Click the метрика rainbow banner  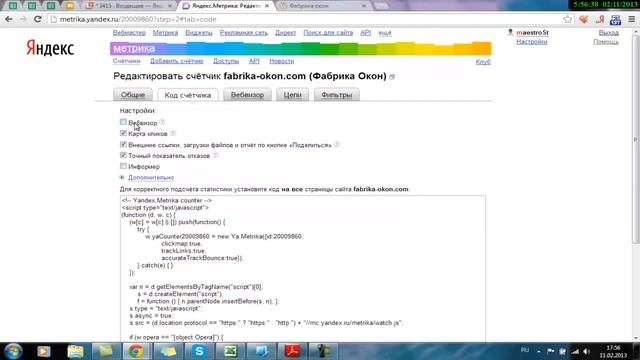pos(301,48)
